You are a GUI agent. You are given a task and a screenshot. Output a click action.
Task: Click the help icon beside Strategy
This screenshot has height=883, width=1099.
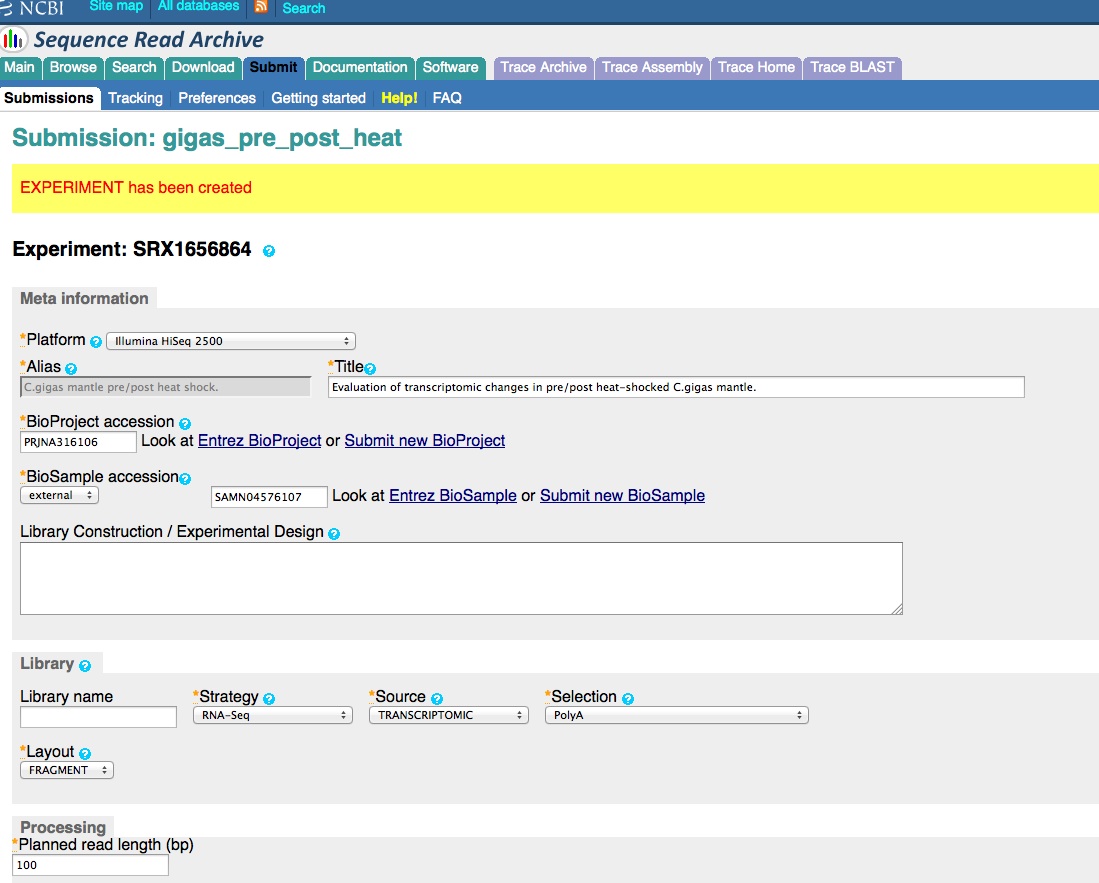pyautogui.click(x=269, y=699)
